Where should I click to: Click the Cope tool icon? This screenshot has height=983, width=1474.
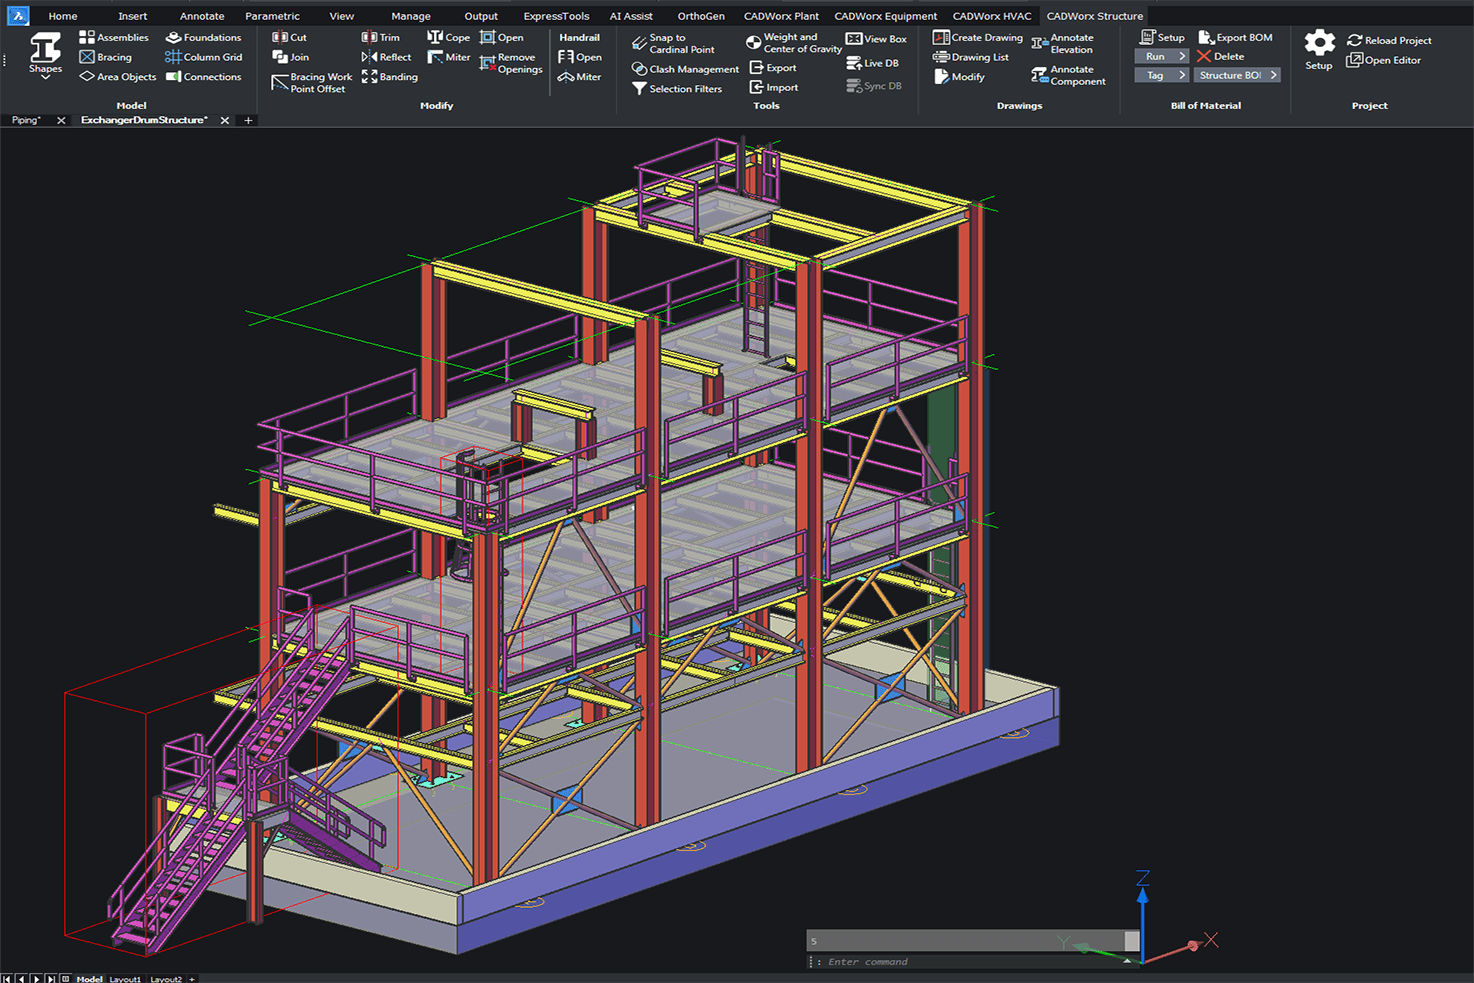(x=435, y=37)
